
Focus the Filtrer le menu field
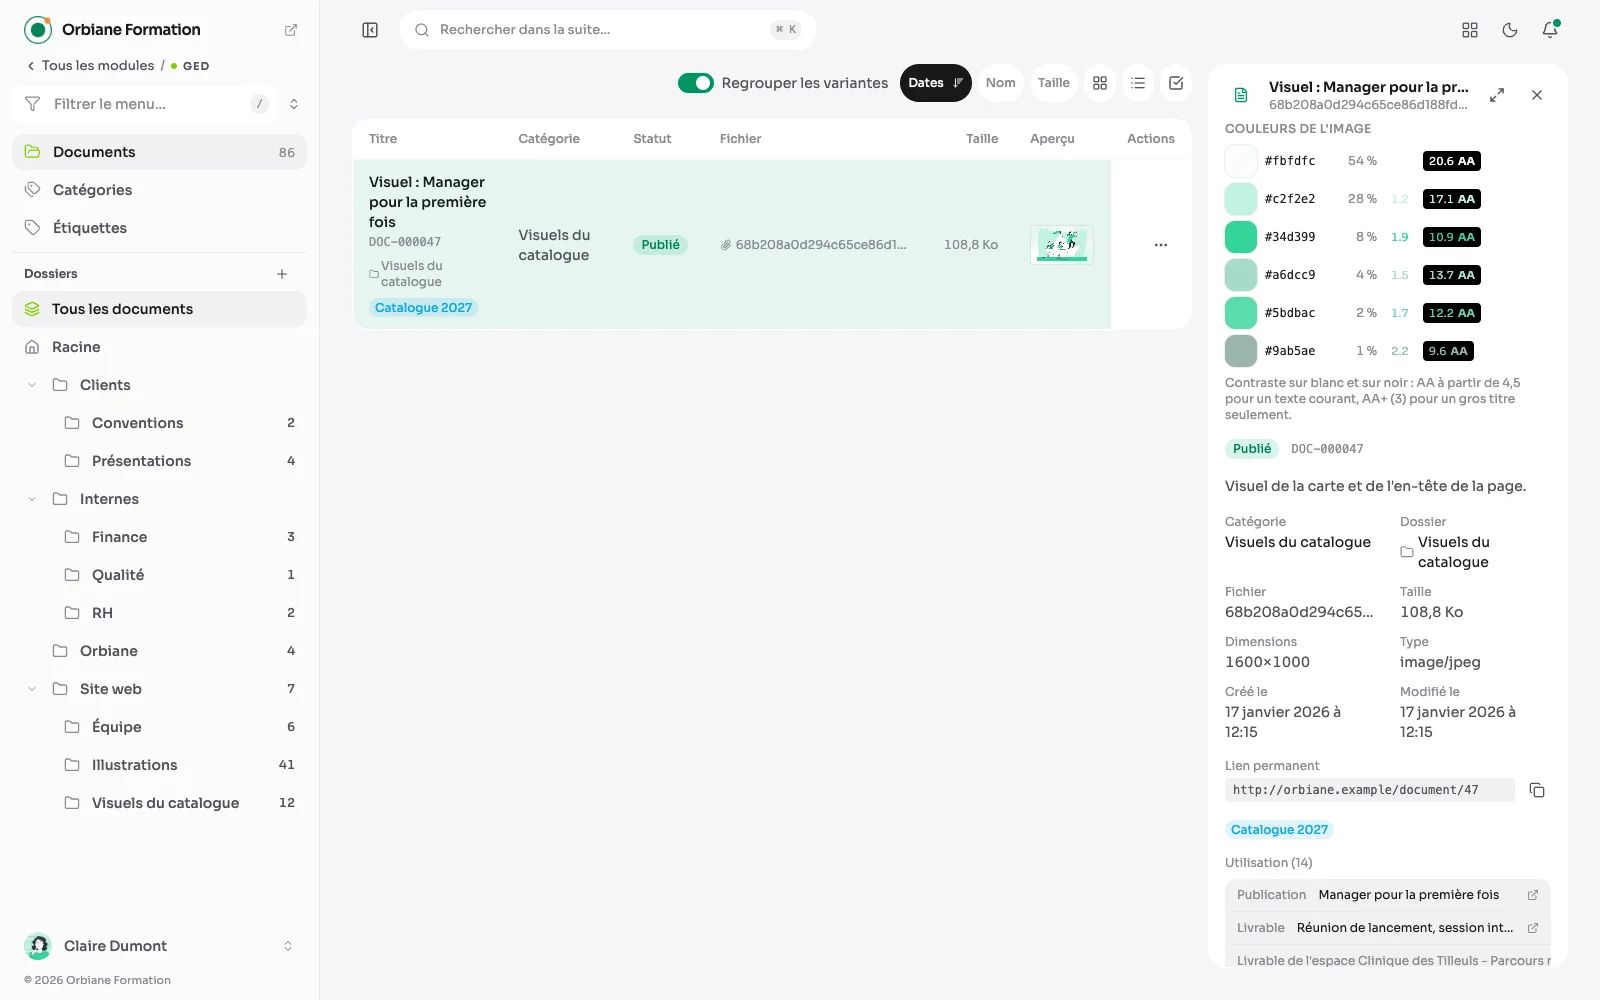tap(146, 104)
